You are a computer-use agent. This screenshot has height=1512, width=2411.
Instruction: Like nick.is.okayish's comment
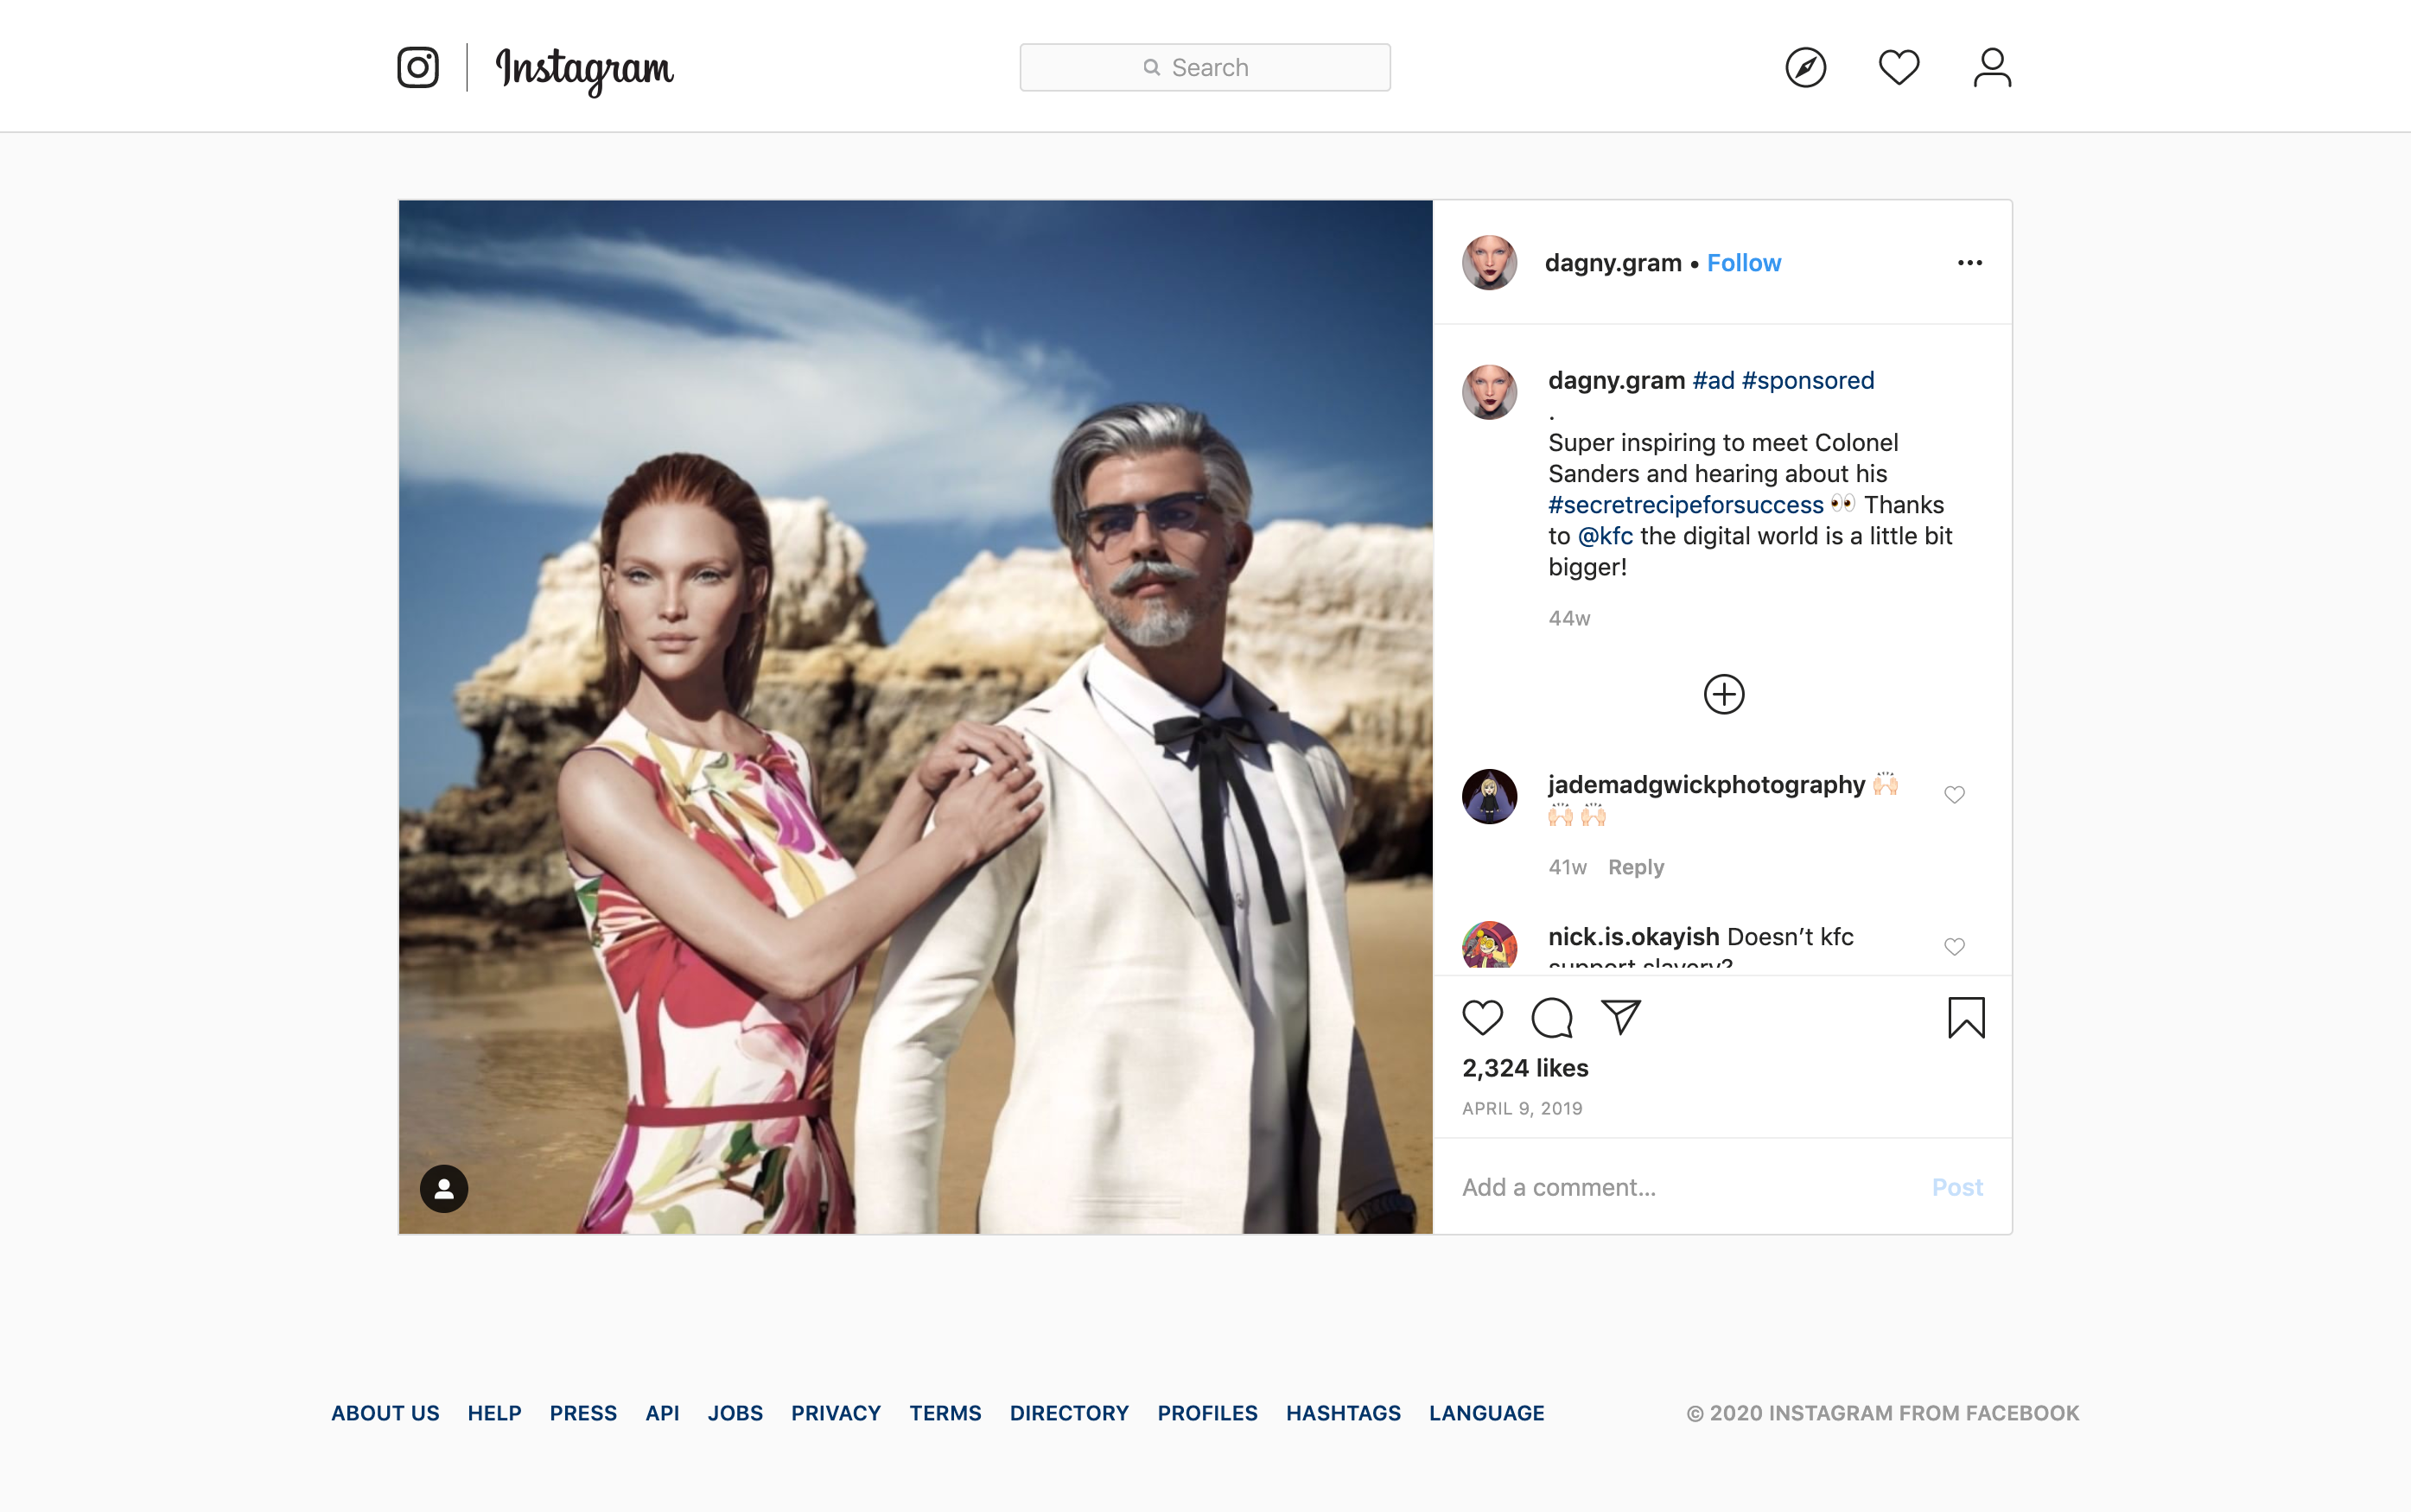pyautogui.click(x=1954, y=947)
